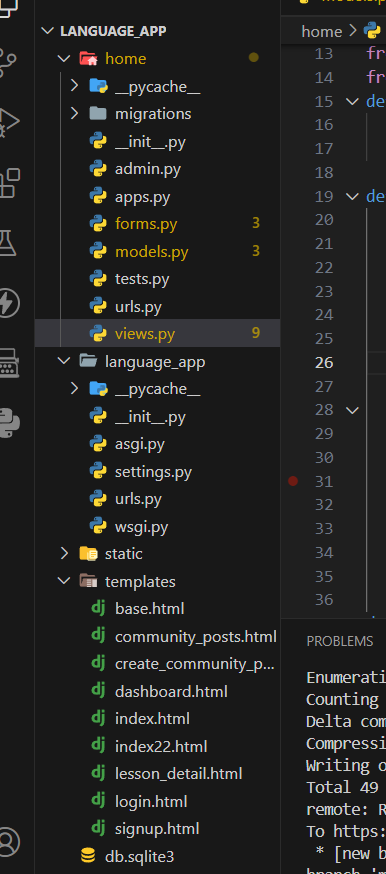Click Python file icon in breadcrumb
This screenshot has height=874, width=386.
click(x=373, y=30)
